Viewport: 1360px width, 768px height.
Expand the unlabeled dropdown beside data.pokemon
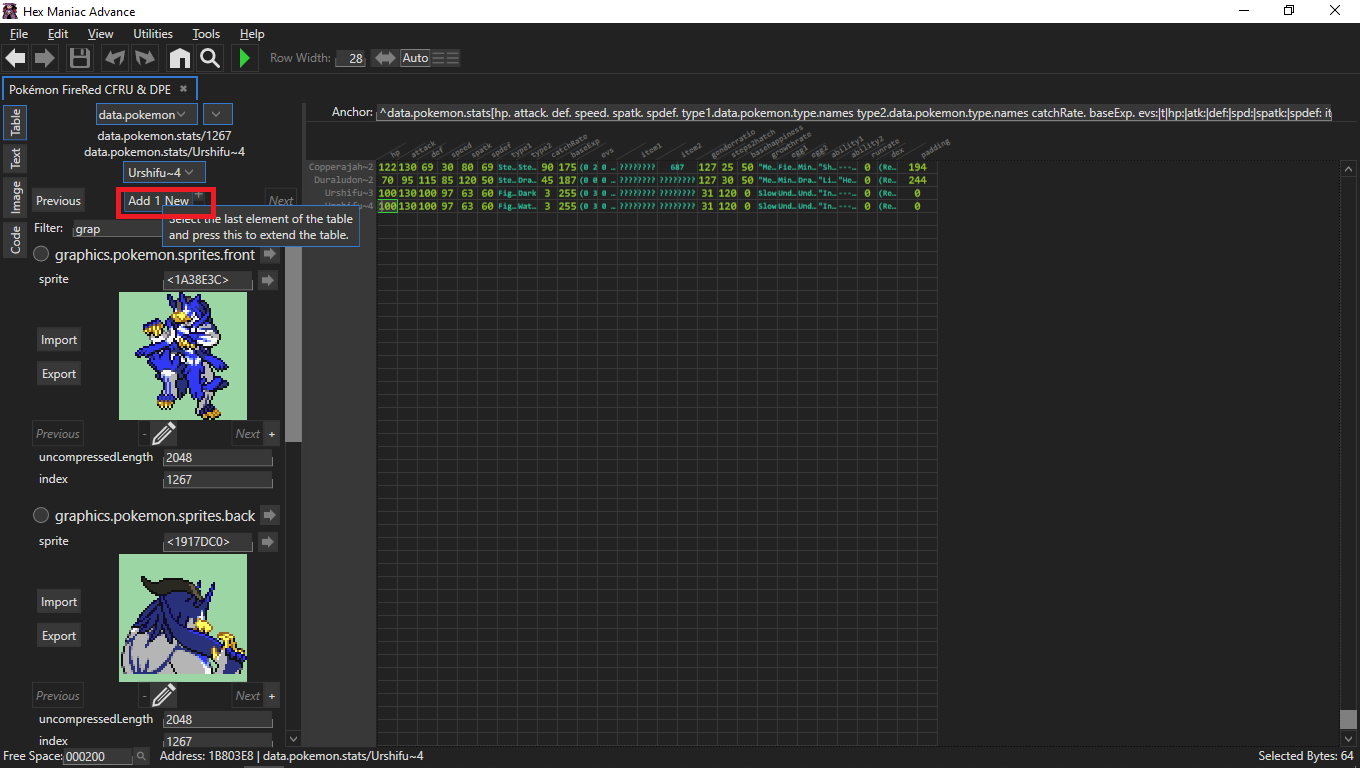coord(219,114)
